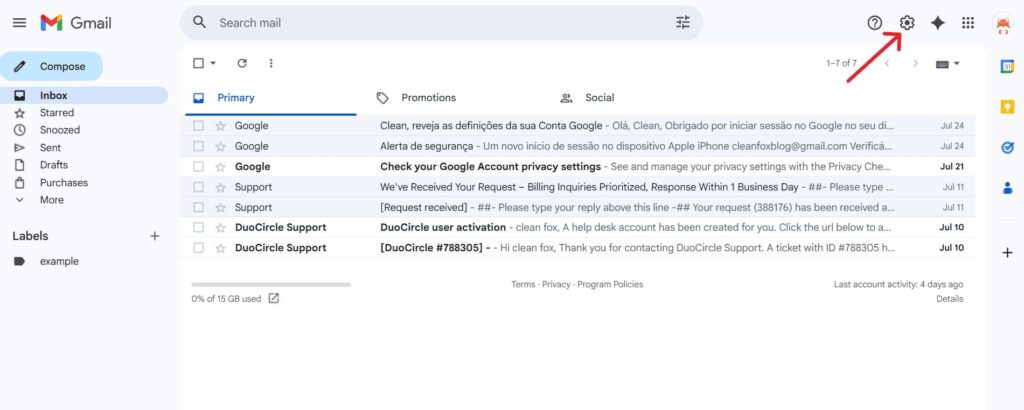The height and width of the screenshot is (410, 1024).
Task: Star the Alerta de segurança email
Action: click(x=221, y=146)
